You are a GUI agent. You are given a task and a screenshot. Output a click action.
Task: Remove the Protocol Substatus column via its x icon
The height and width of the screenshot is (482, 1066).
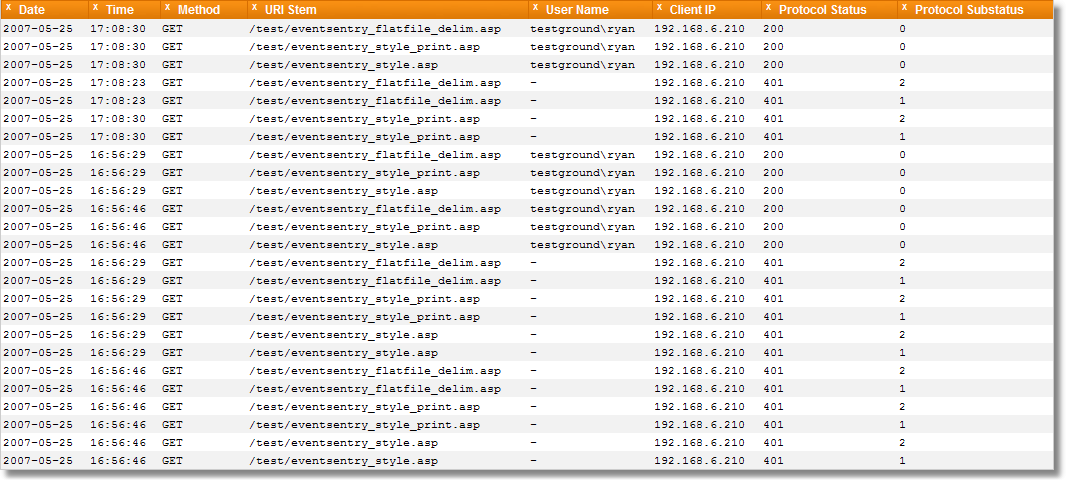pos(904,7)
